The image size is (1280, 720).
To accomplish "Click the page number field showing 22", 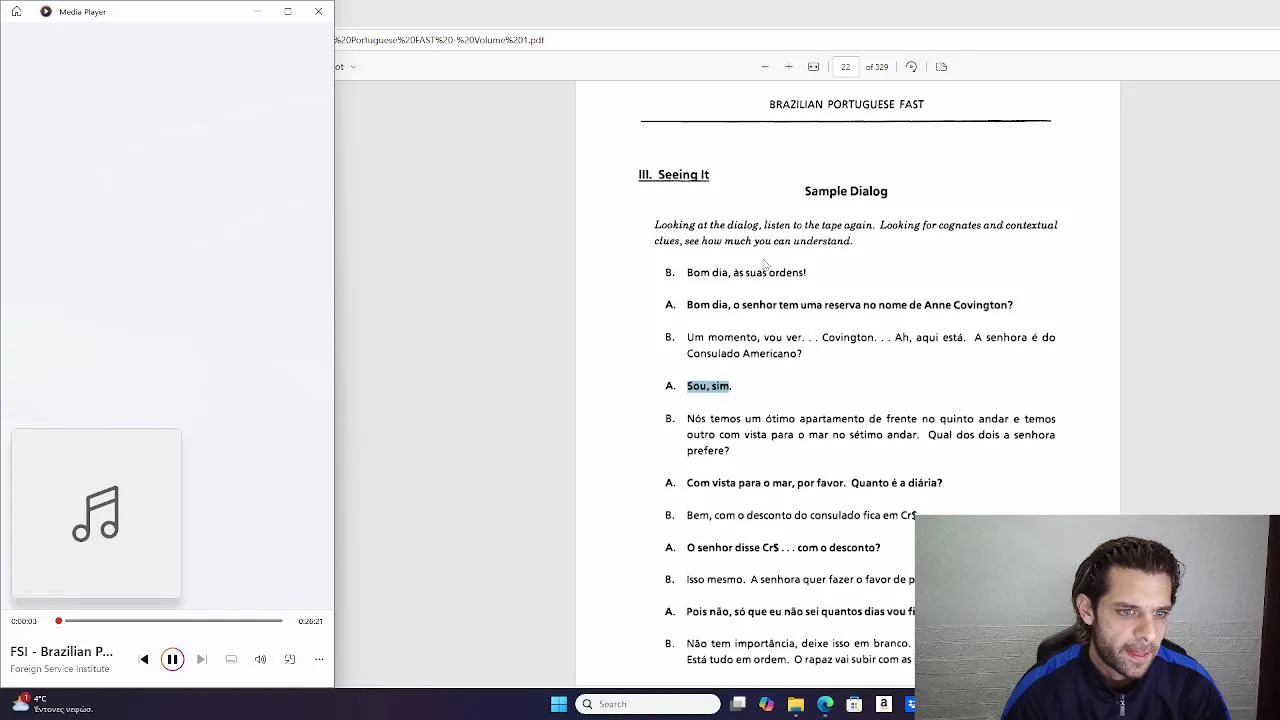I will click(845, 67).
